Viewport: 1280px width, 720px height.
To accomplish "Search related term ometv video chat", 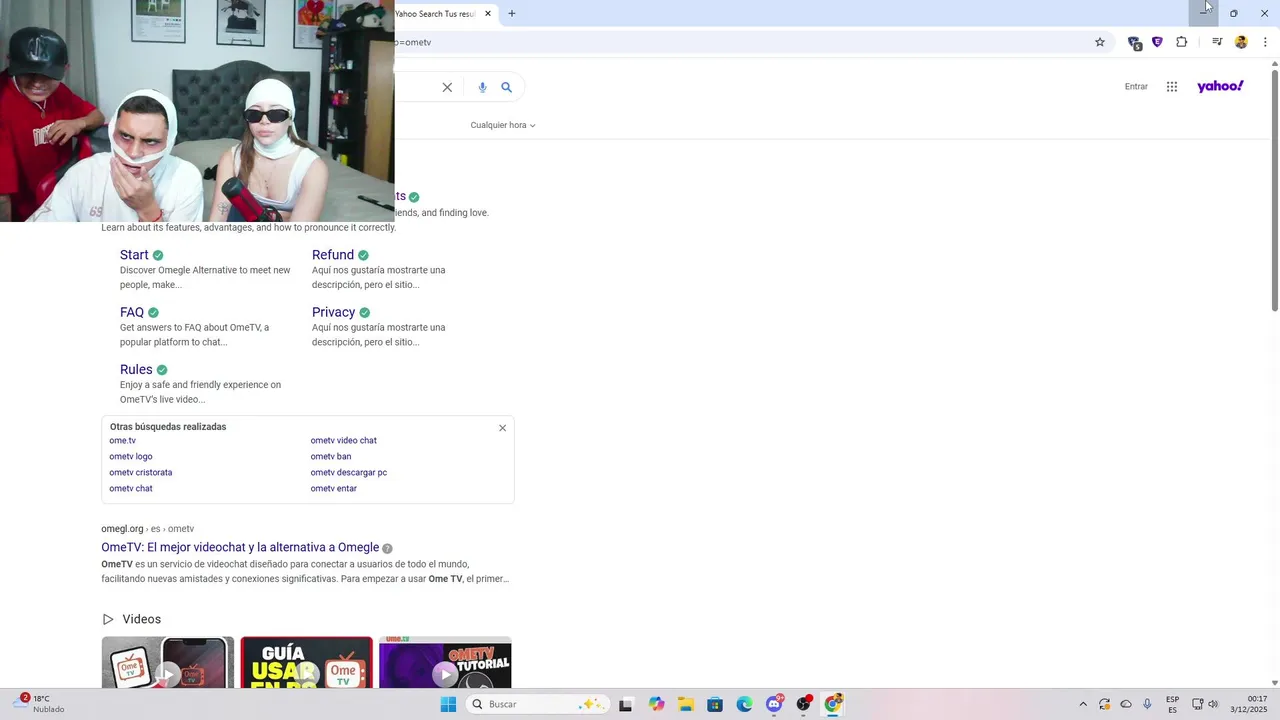I will [343, 441].
